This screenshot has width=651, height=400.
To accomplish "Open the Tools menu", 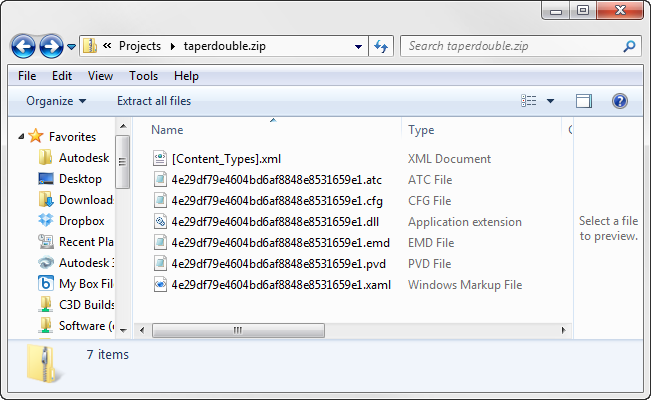I will [143, 76].
